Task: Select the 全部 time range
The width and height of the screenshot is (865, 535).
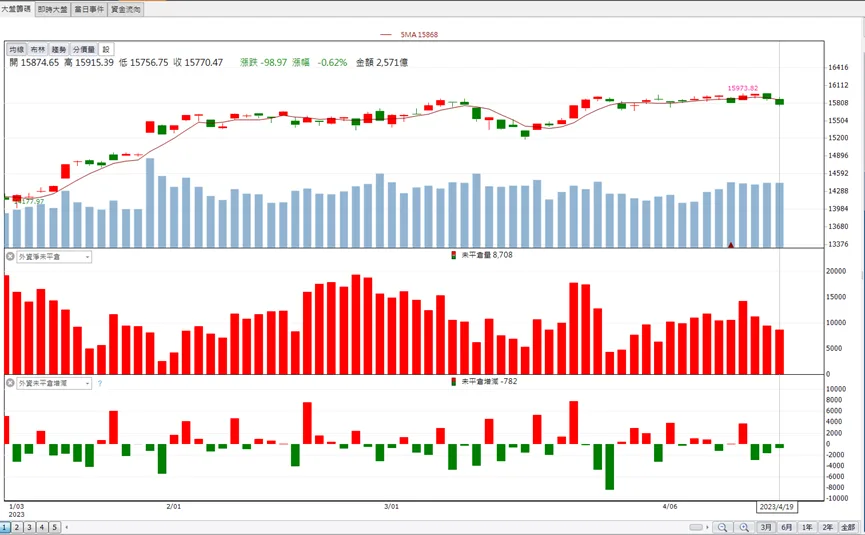Action: pyautogui.click(x=848, y=527)
